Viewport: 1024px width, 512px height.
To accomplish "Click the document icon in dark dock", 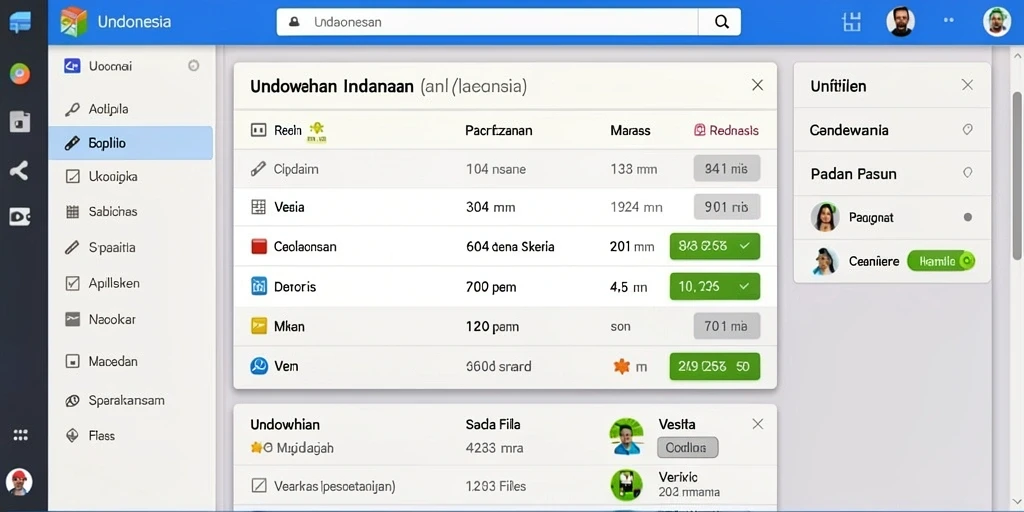I will click(20, 121).
